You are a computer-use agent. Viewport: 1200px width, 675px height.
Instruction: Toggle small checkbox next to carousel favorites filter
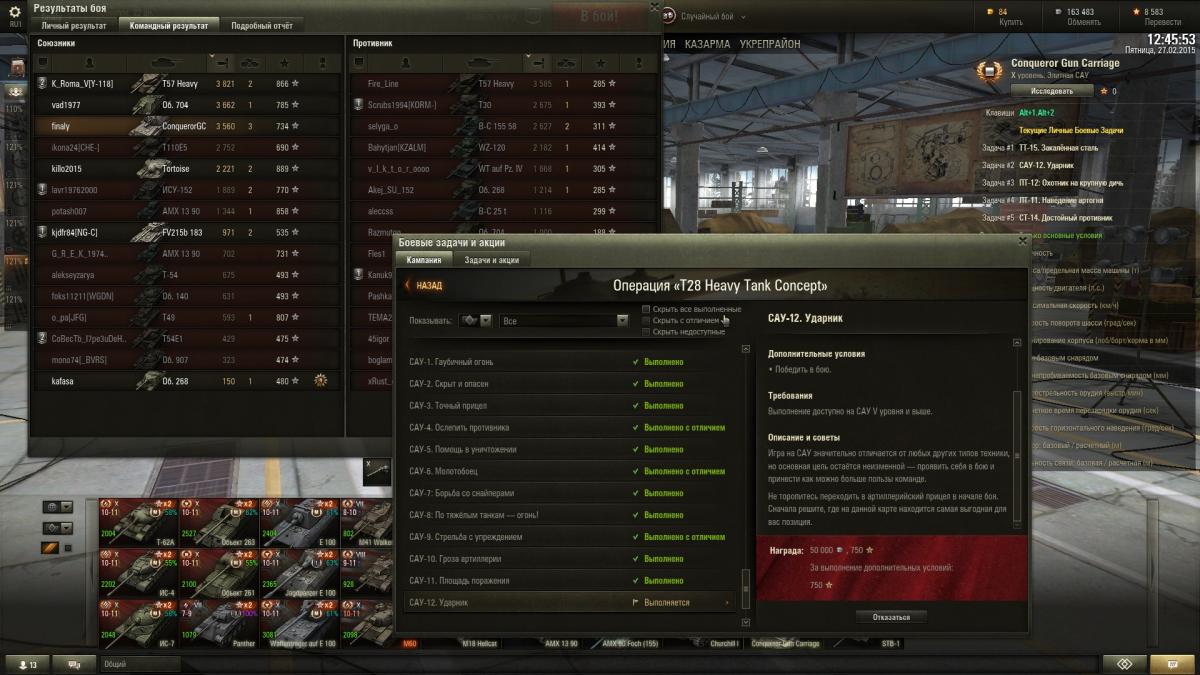(x=68, y=548)
